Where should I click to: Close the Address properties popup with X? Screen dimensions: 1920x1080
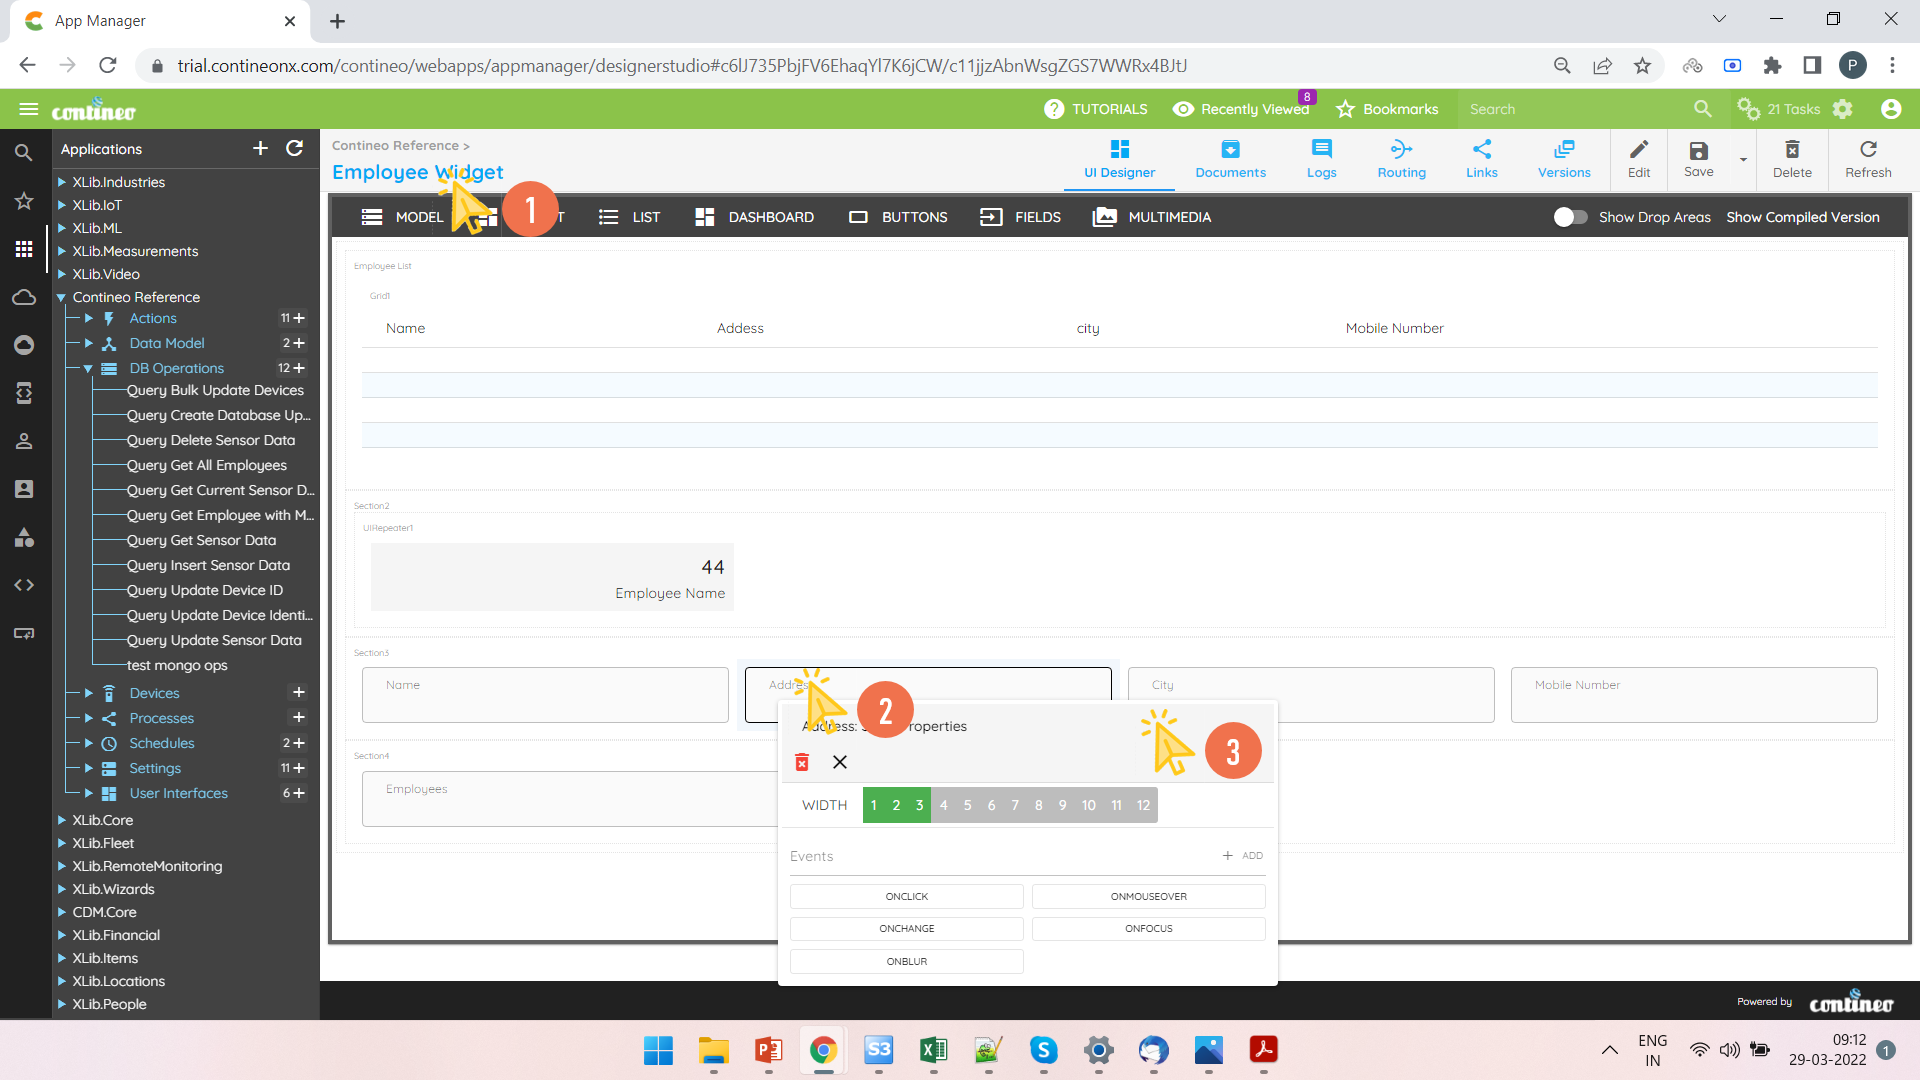pyautogui.click(x=840, y=762)
